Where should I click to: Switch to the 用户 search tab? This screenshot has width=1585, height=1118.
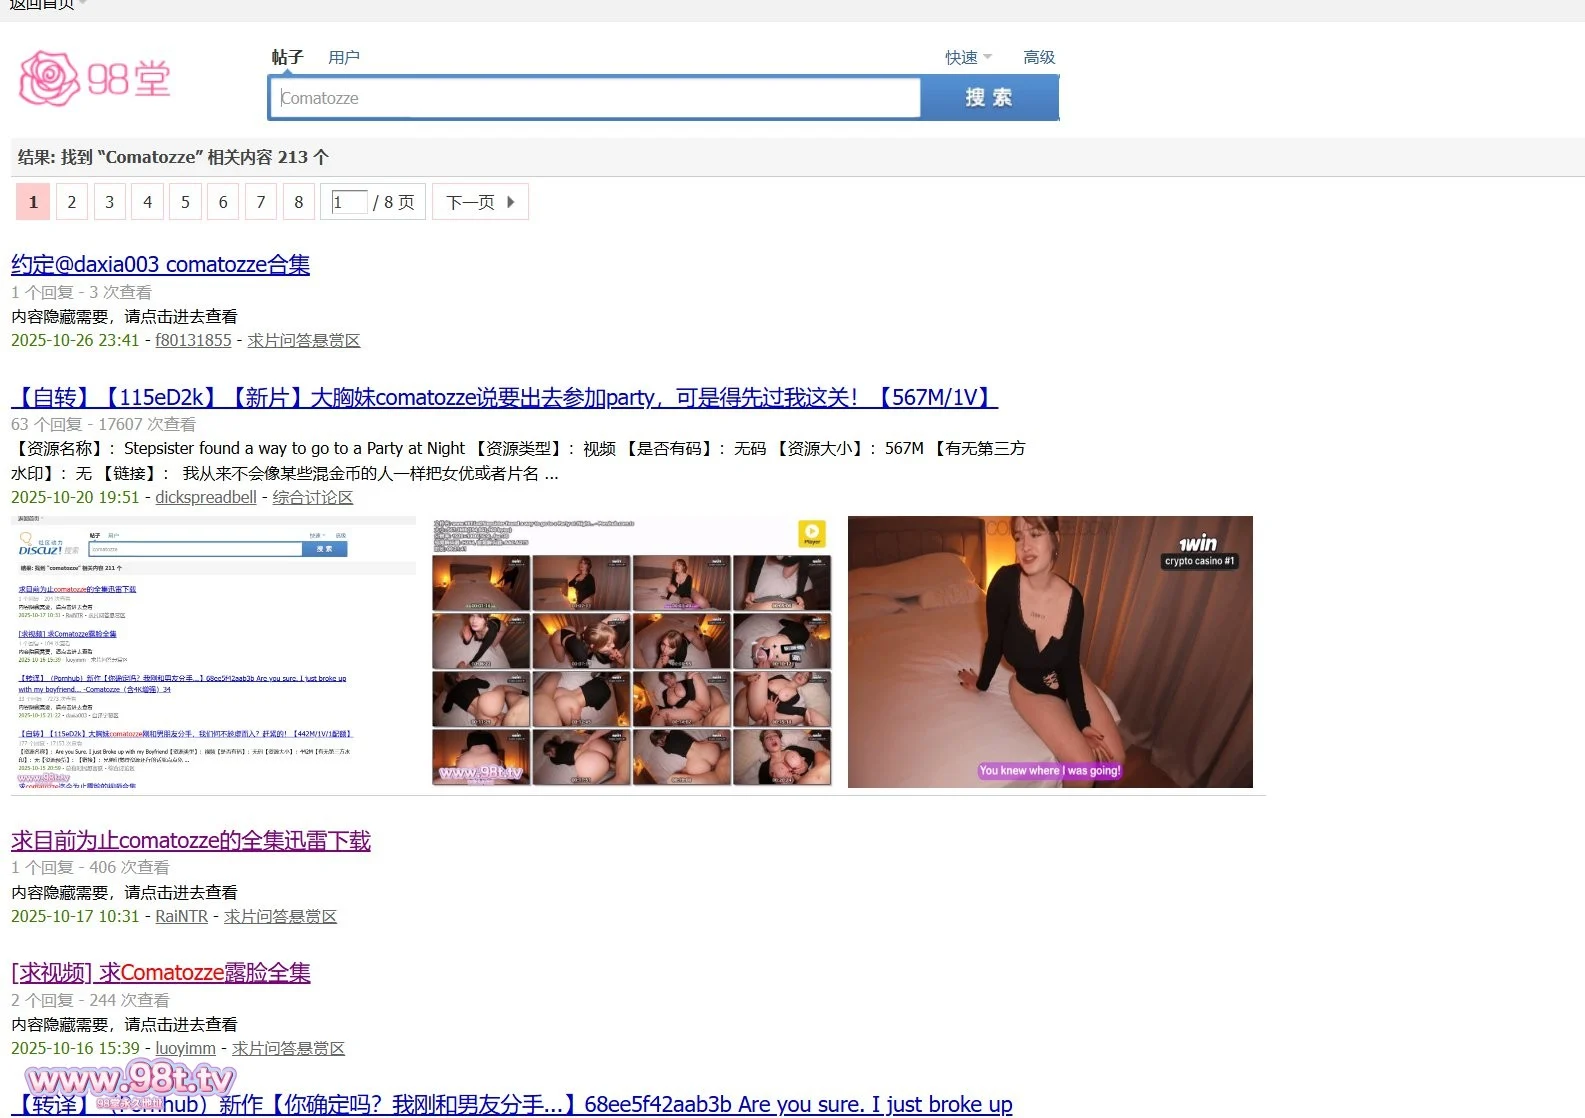tap(343, 58)
